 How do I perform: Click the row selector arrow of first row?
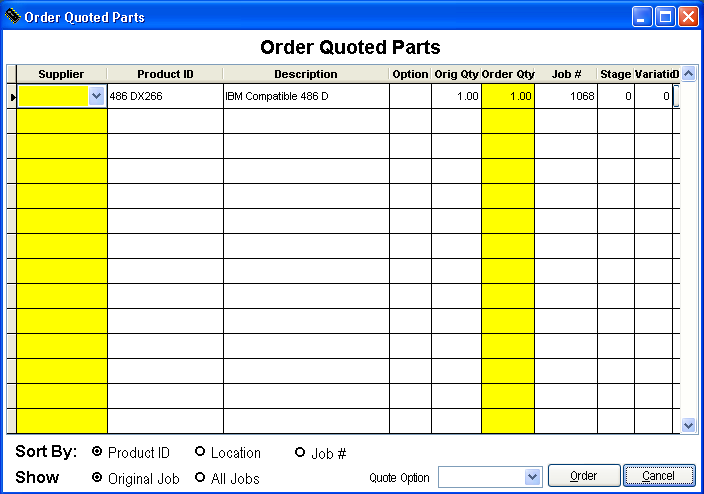click(x=12, y=97)
